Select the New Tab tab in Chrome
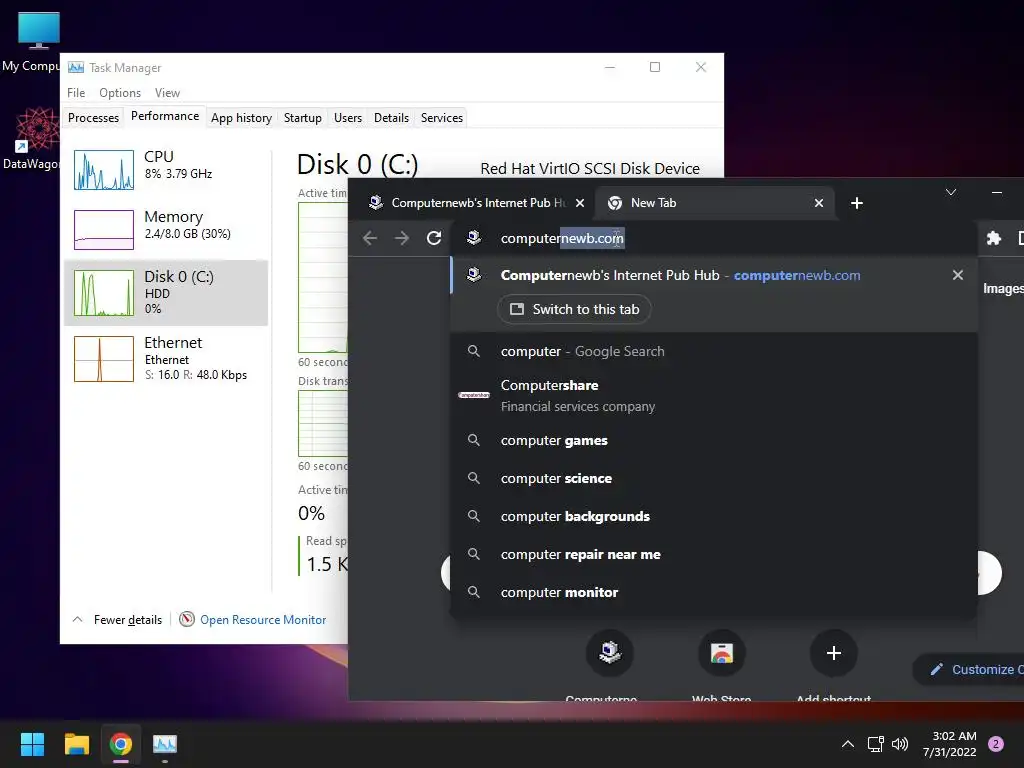Image resolution: width=1024 pixels, height=768 pixels. click(713, 203)
